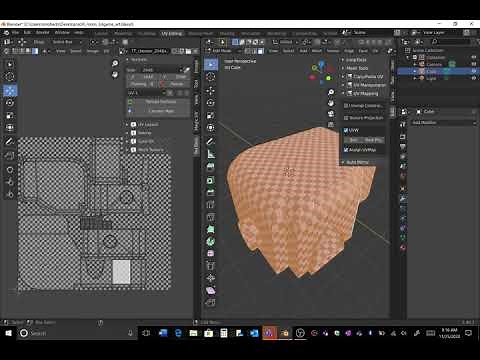The image size is (480, 360).
Task: Expand the Copy/Paste UV panel
Action: coord(364,76)
